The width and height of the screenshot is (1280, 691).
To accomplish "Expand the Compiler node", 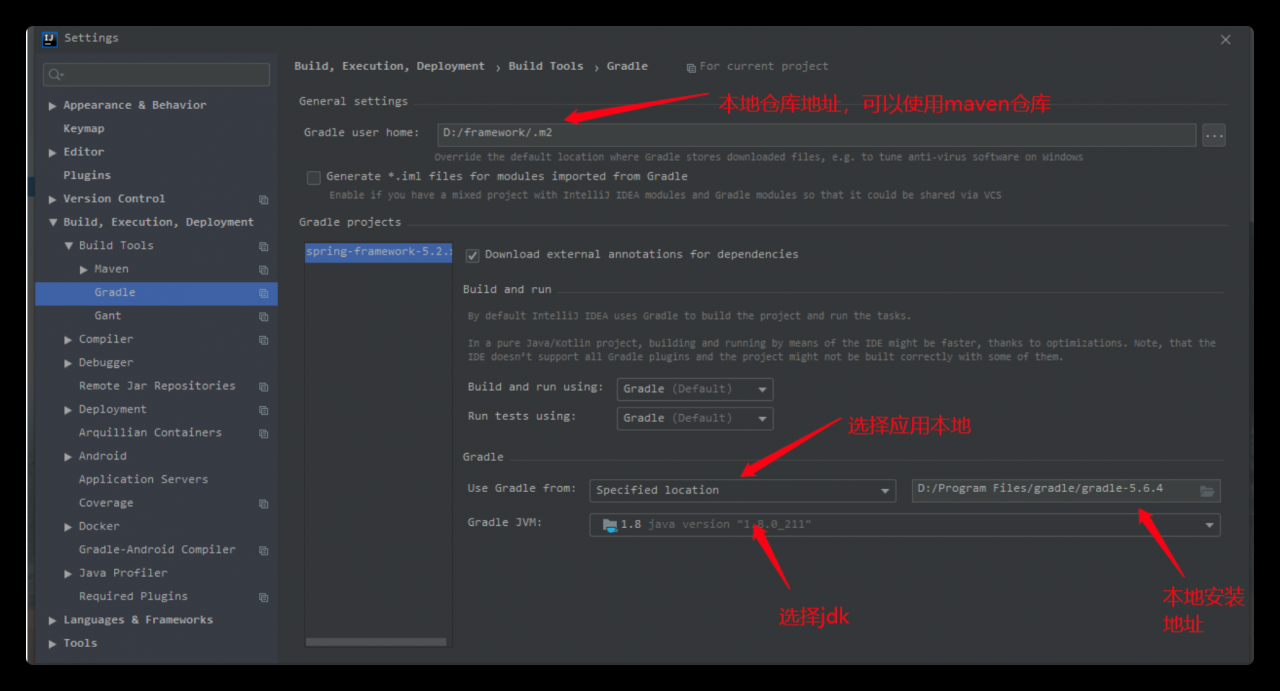I will tap(69, 340).
